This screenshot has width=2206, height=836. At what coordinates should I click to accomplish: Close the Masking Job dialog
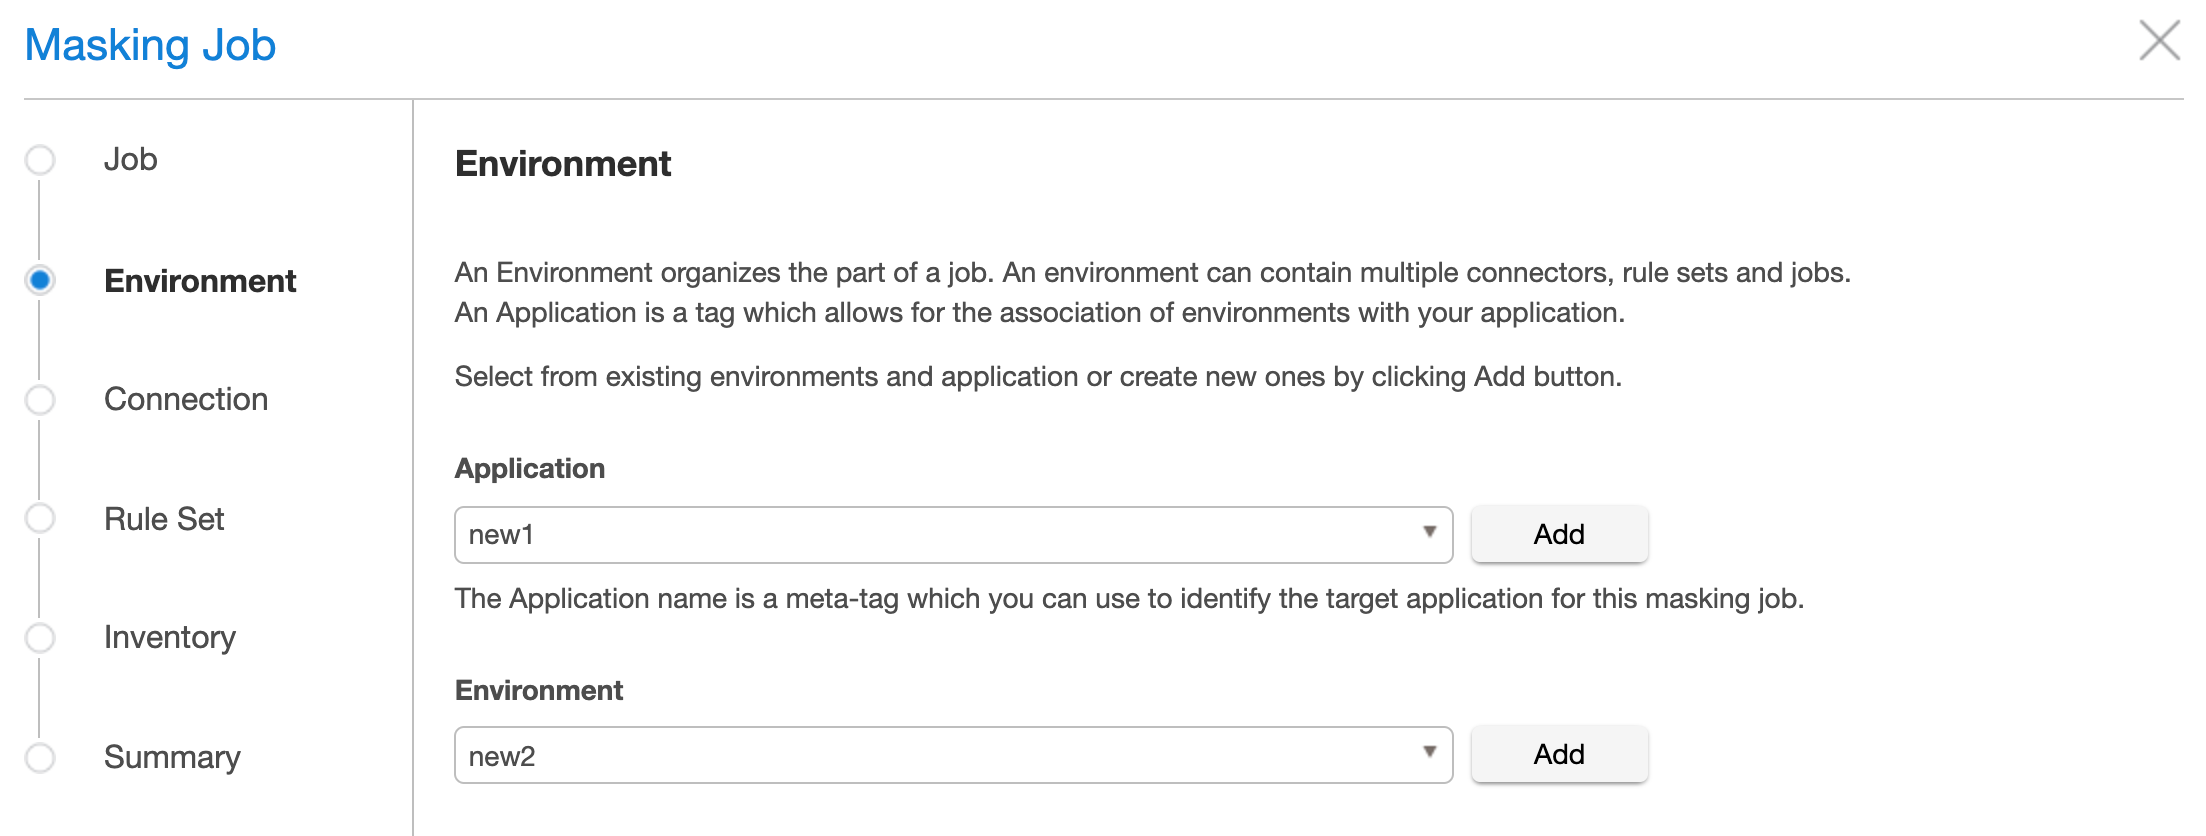(x=2159, y=41)
